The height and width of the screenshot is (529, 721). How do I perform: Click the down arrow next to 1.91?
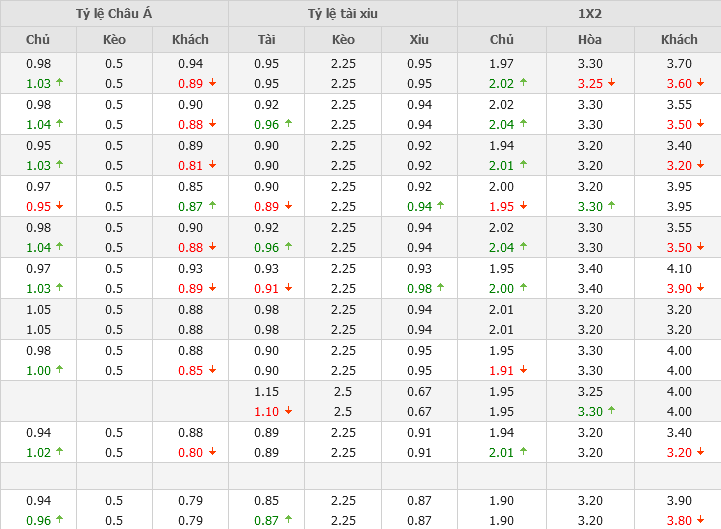click(524, 370)
